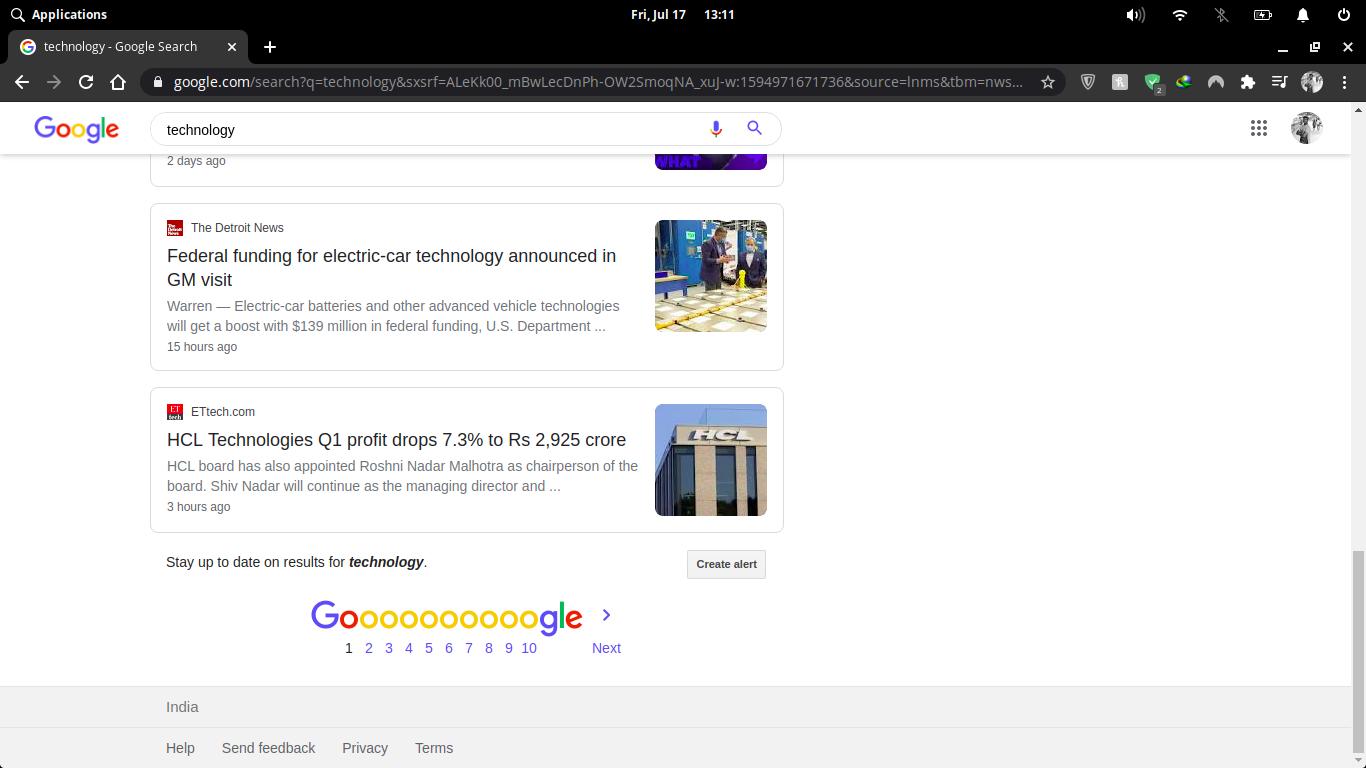Click the India location text in footer
The image size is (1366, 768).
(182, 707)
